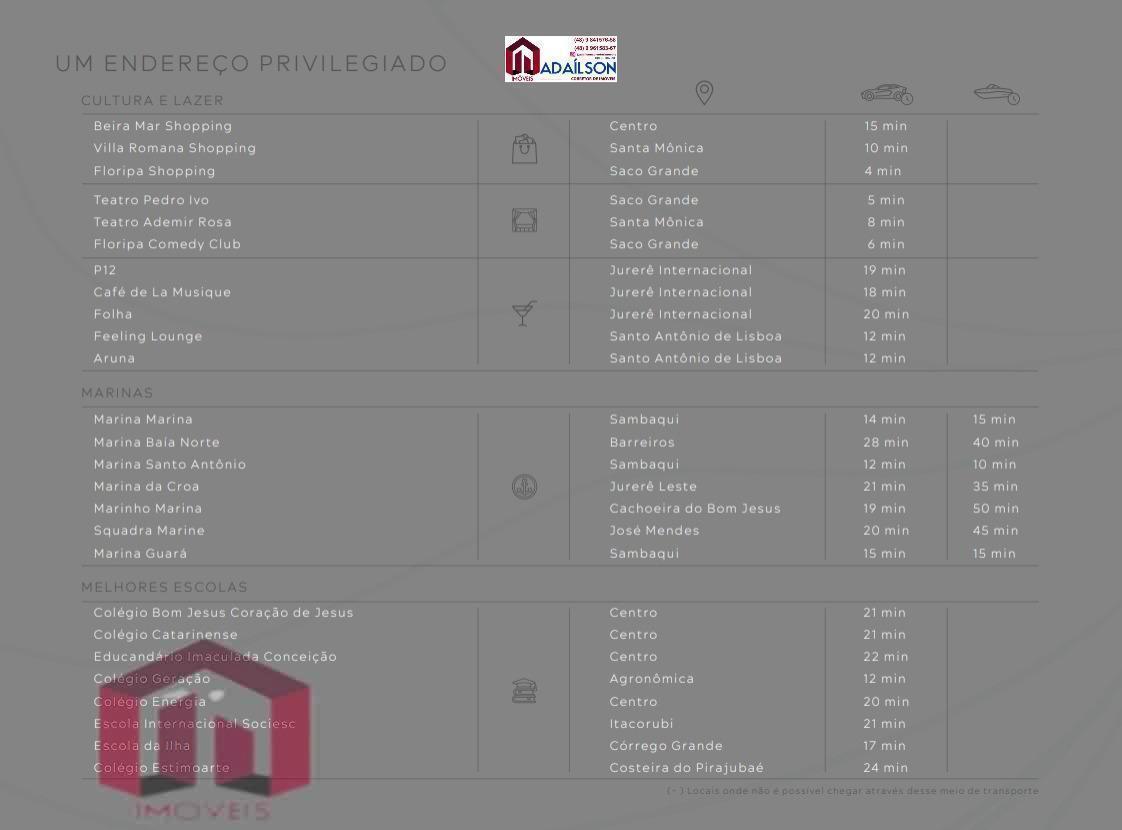
Task: Click 'Floripa Shopping' row
Action: 155,171
